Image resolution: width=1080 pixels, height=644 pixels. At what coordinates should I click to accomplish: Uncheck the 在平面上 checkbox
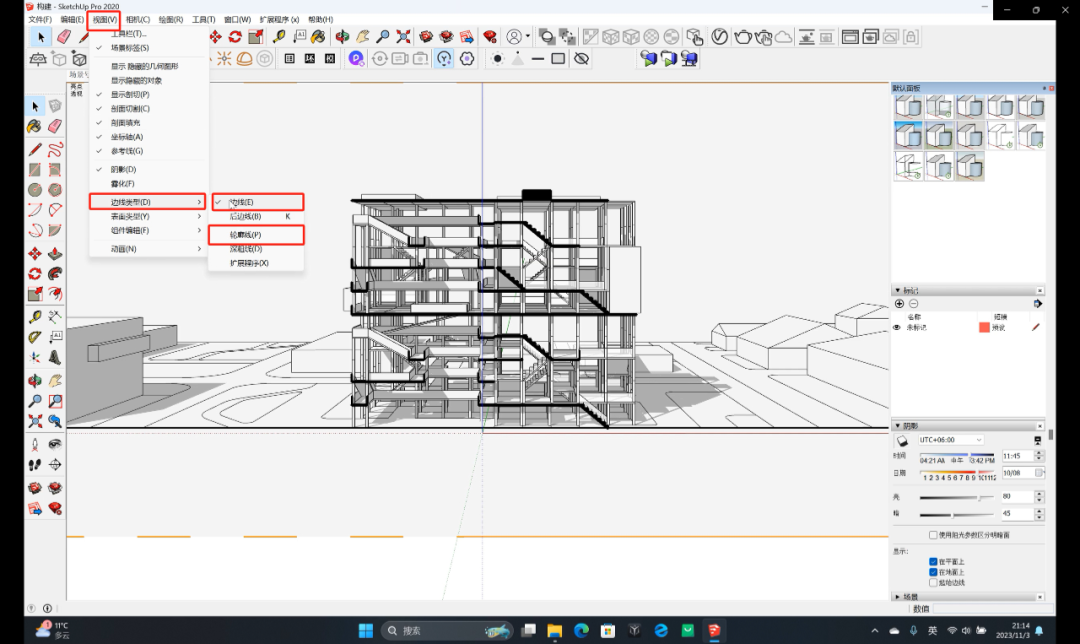933,561
